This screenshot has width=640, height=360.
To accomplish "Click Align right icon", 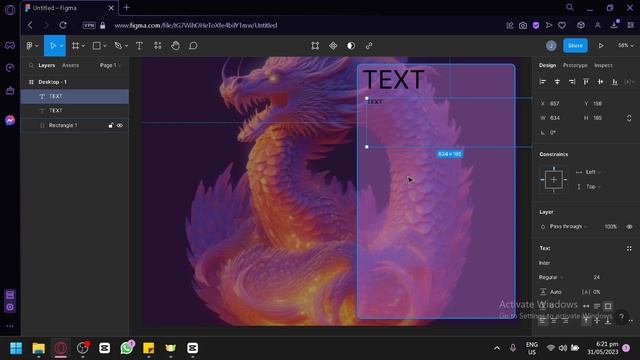I will (572, 82).
